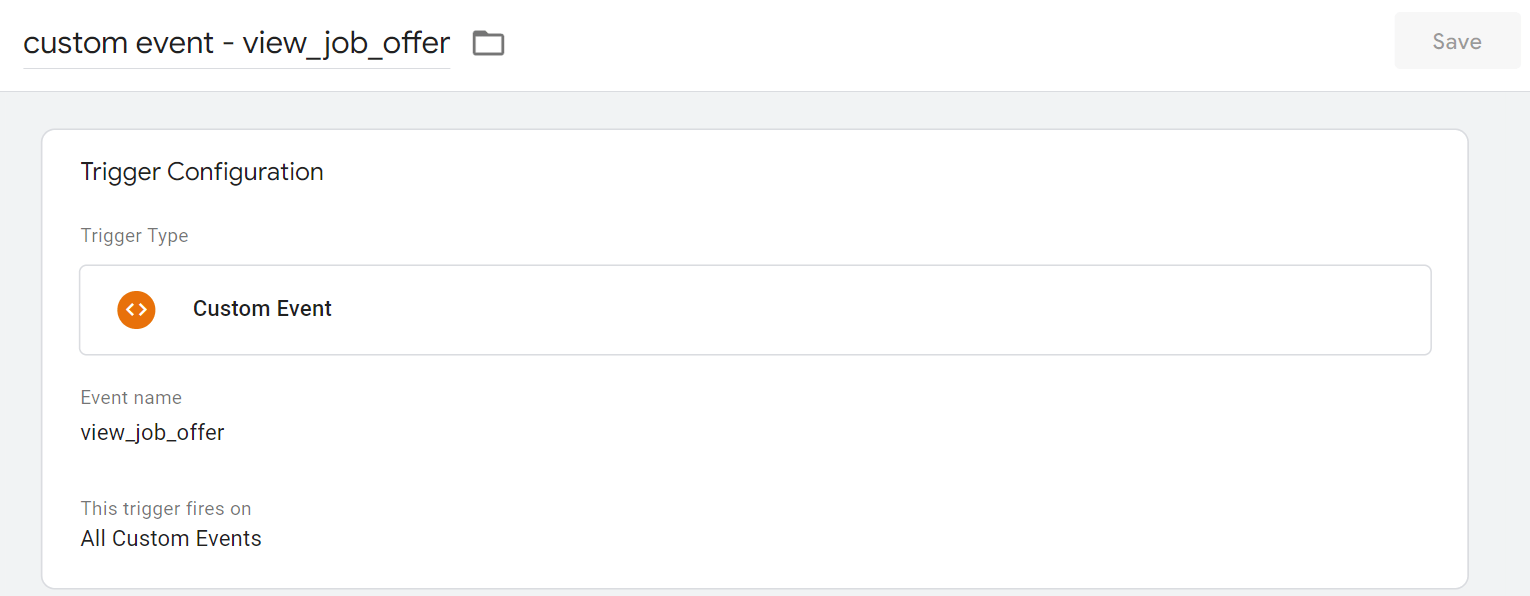Click the "Trigger Type" label
Viewport: 1530px width, 596px height.
(134, 236)
